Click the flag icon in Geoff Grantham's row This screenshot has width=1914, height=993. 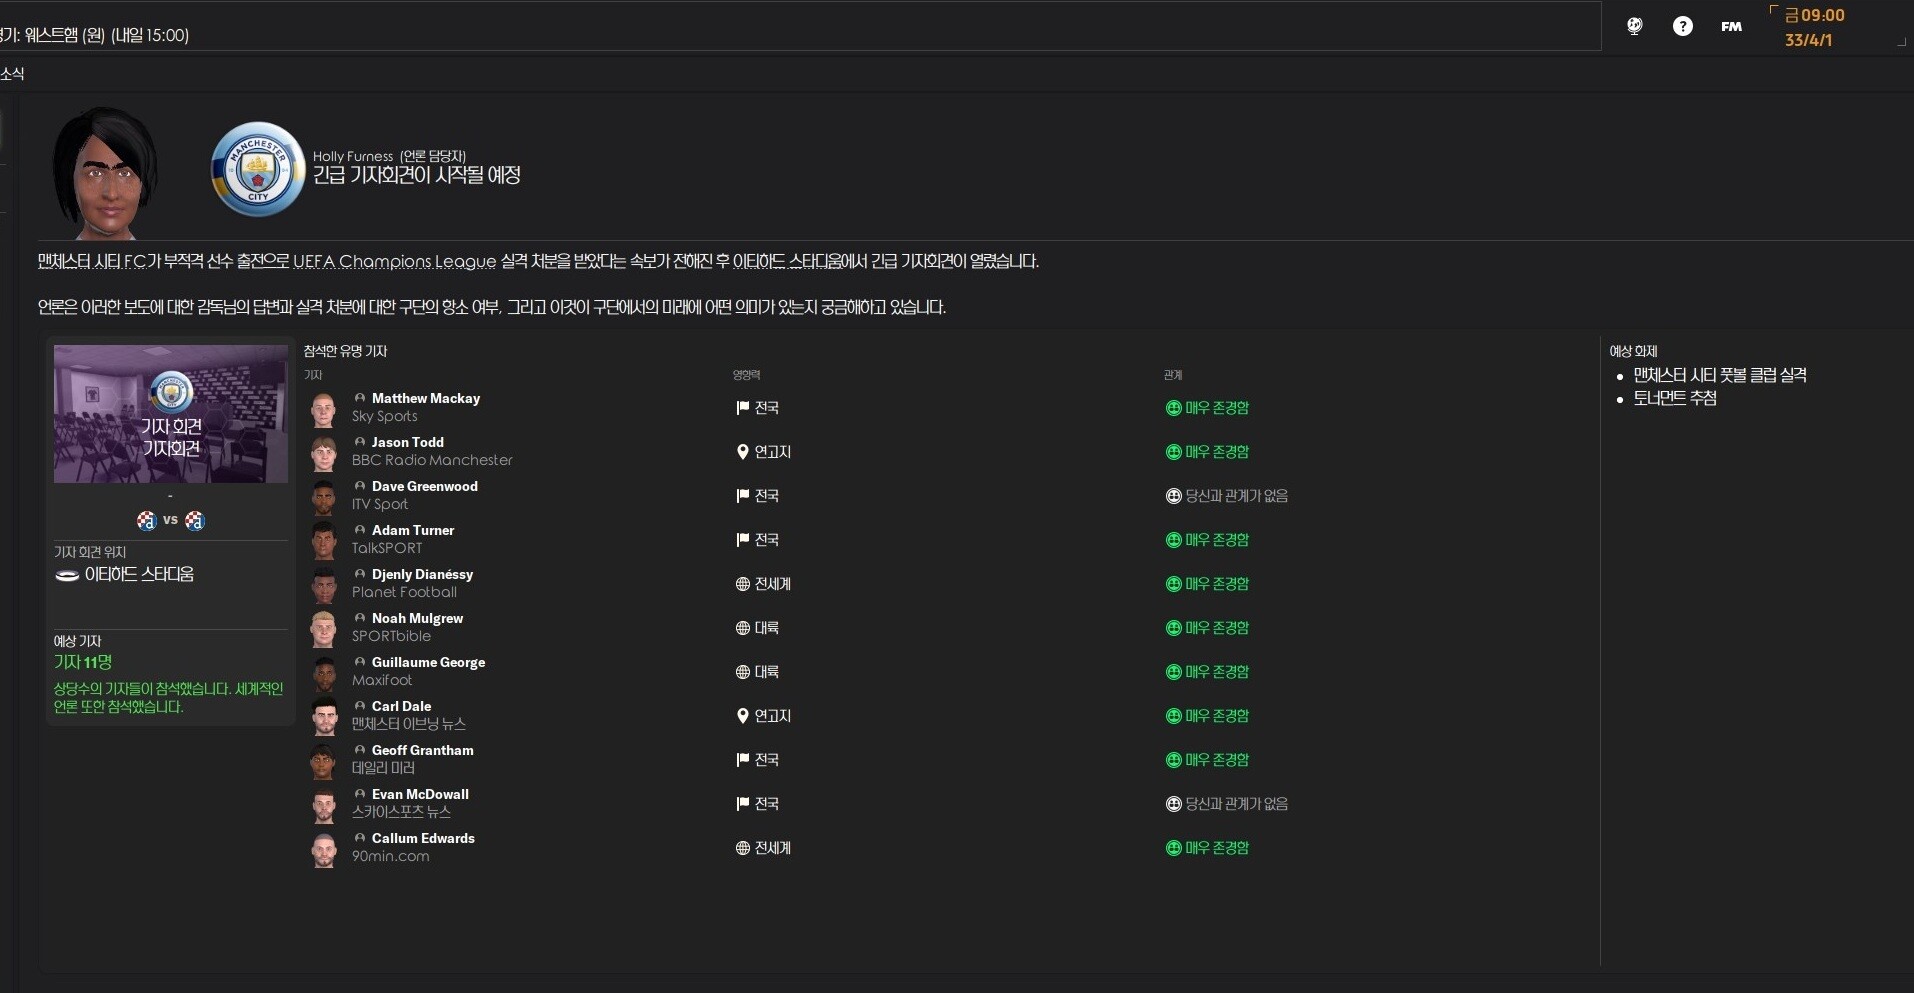point(742,760)
